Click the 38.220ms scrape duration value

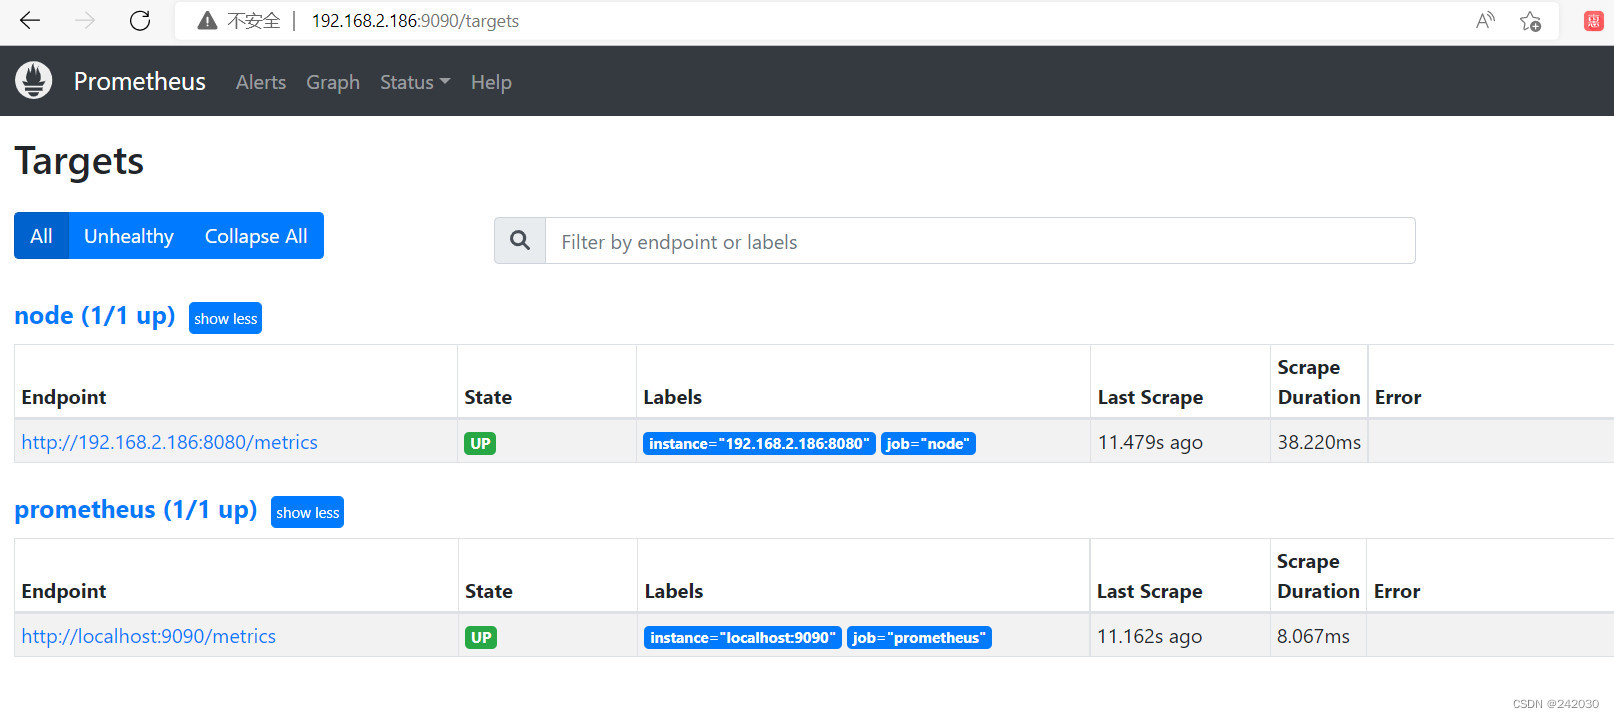tap(1319, 442)
